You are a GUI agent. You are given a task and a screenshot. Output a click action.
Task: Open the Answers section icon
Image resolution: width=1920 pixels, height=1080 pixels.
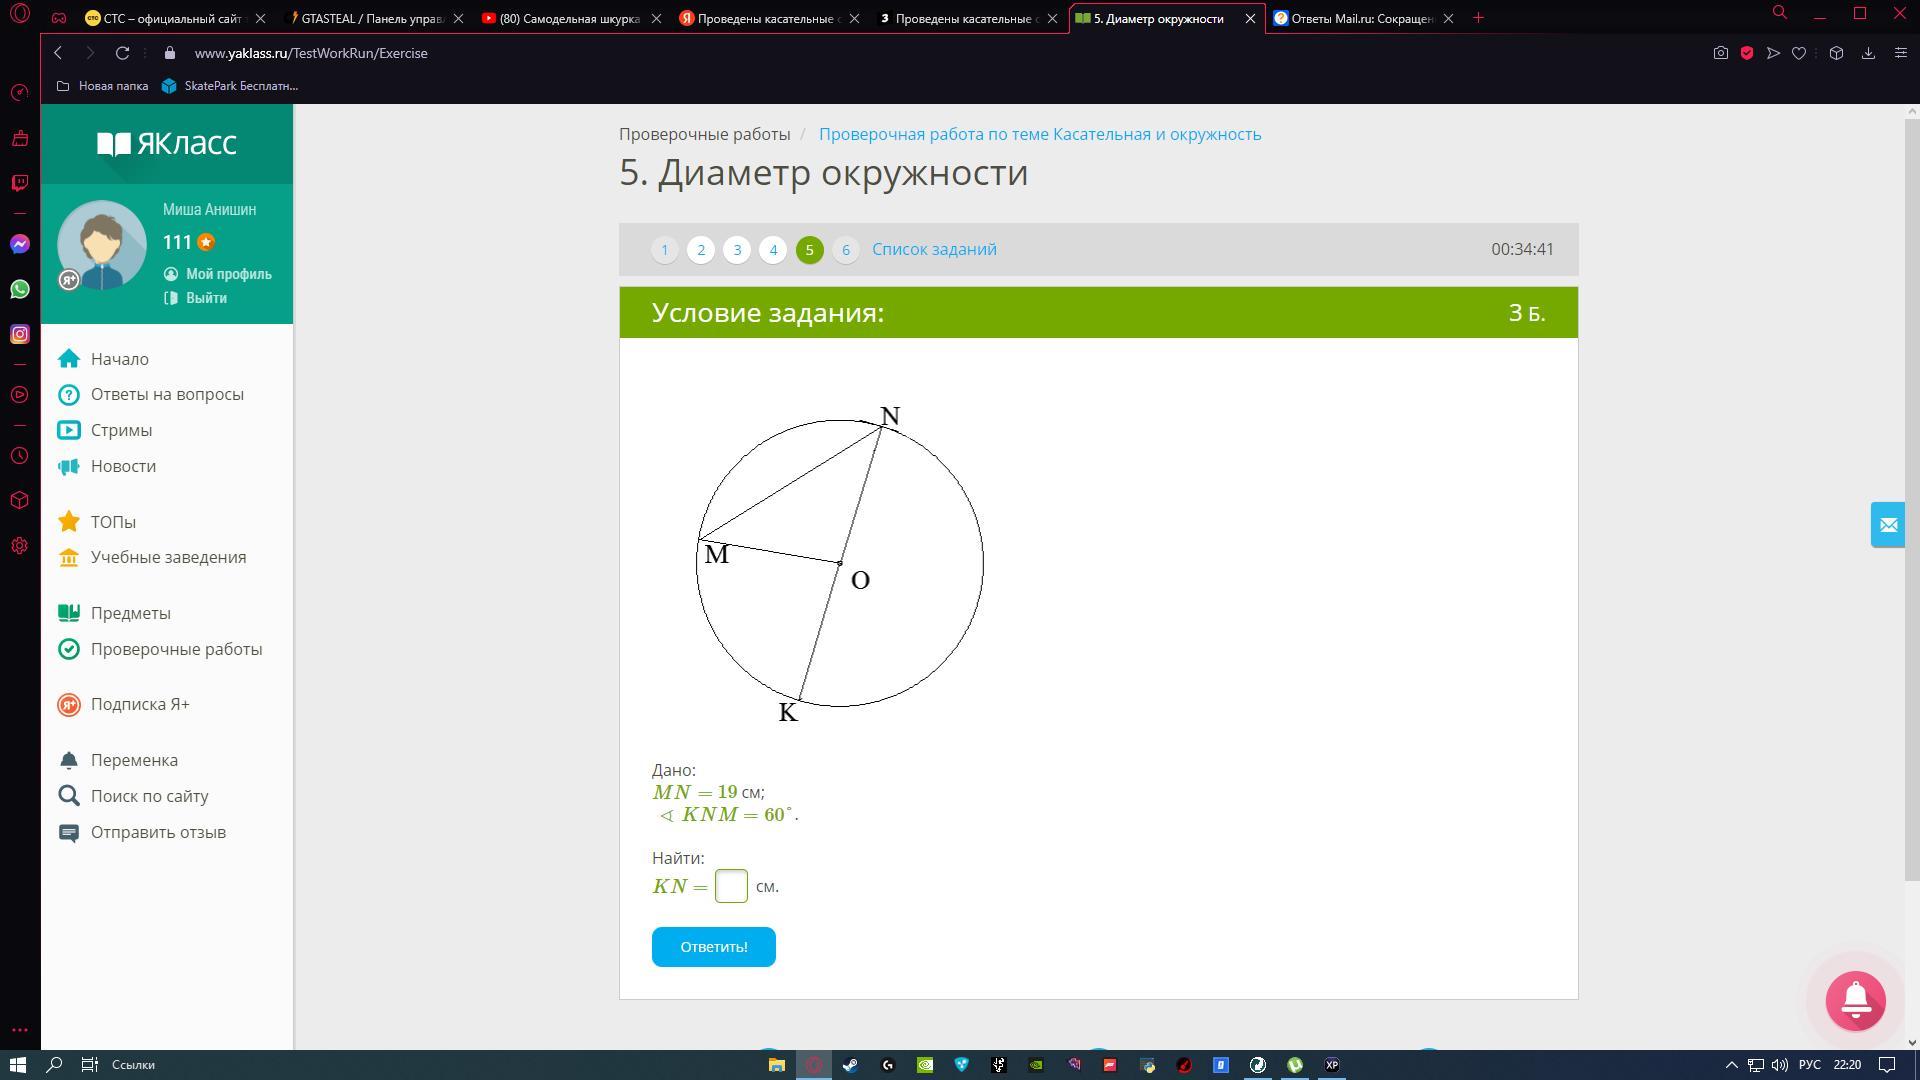coord(70,393)
